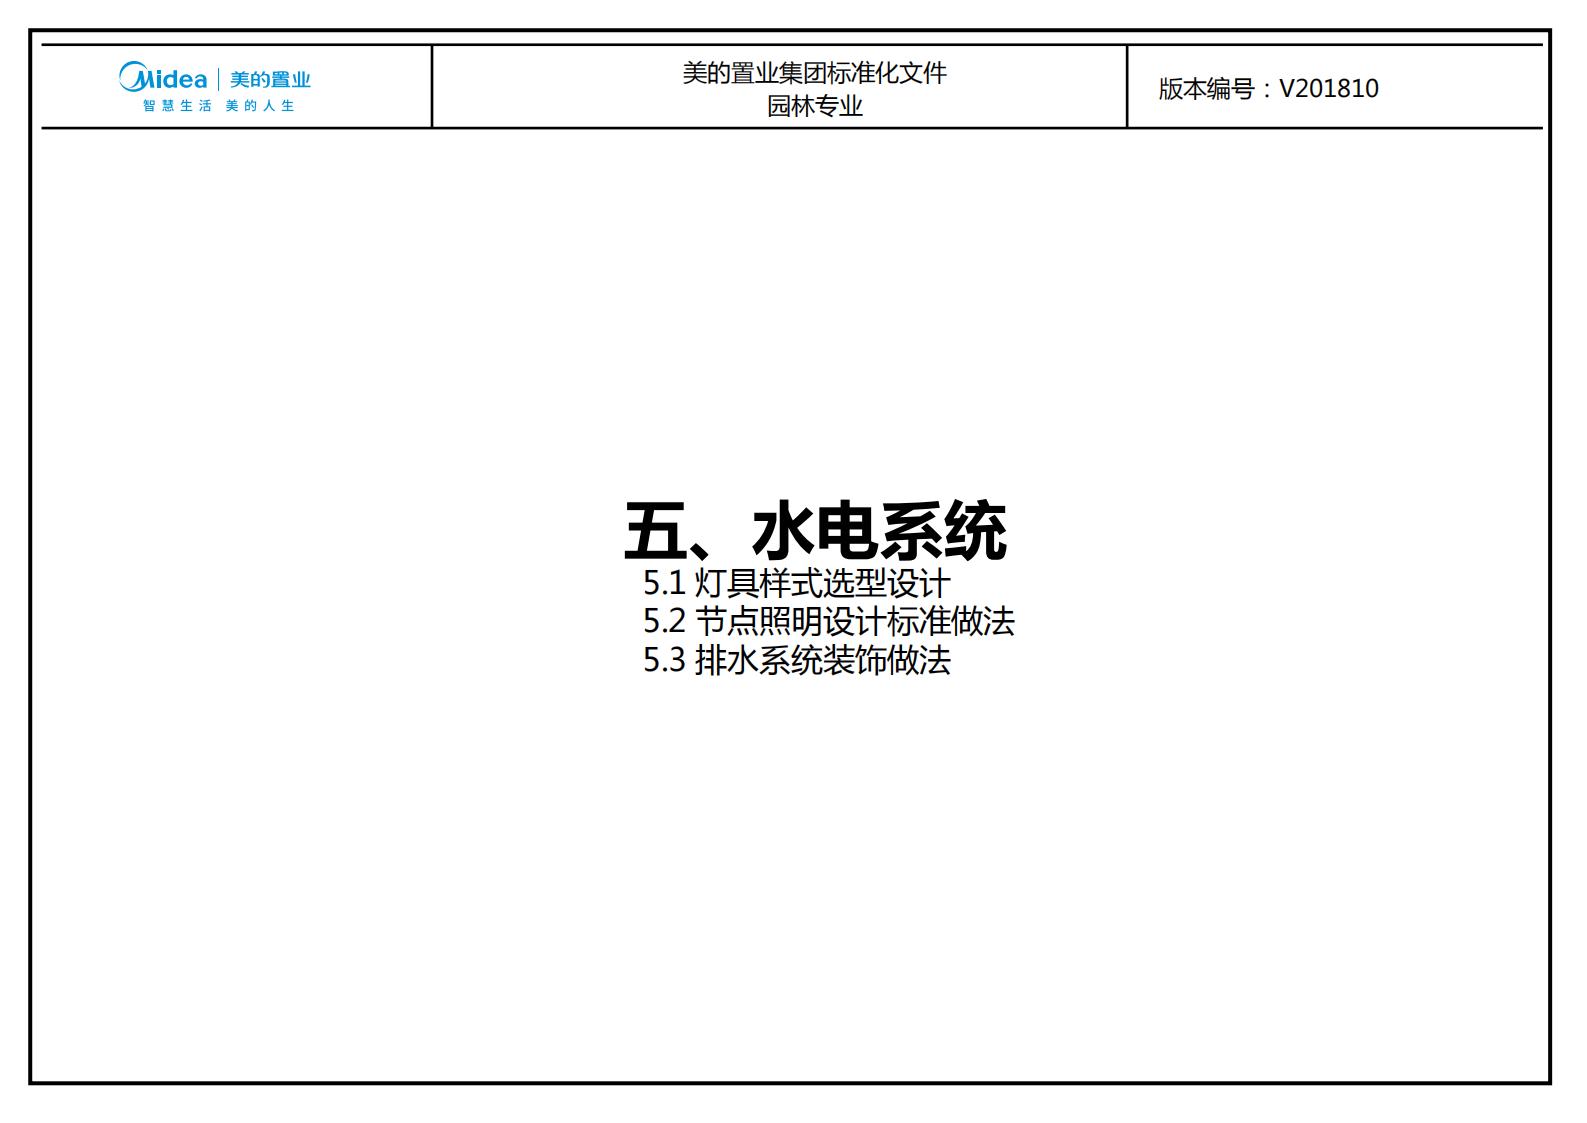1587x1123 pixels.
Task: Click the 美的置业 brand text
Action: click(270, 79)
